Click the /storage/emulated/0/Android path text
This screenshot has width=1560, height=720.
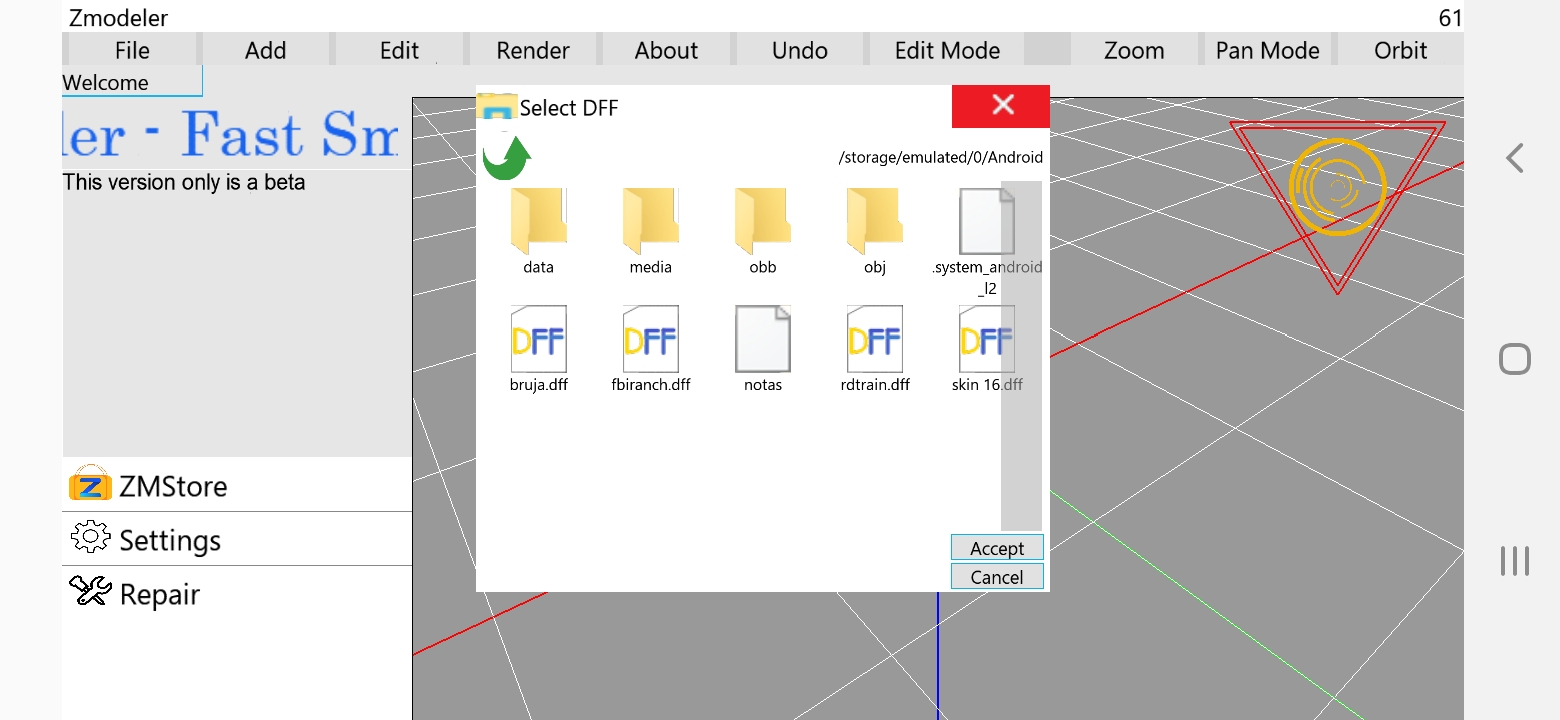pos(941,157)
